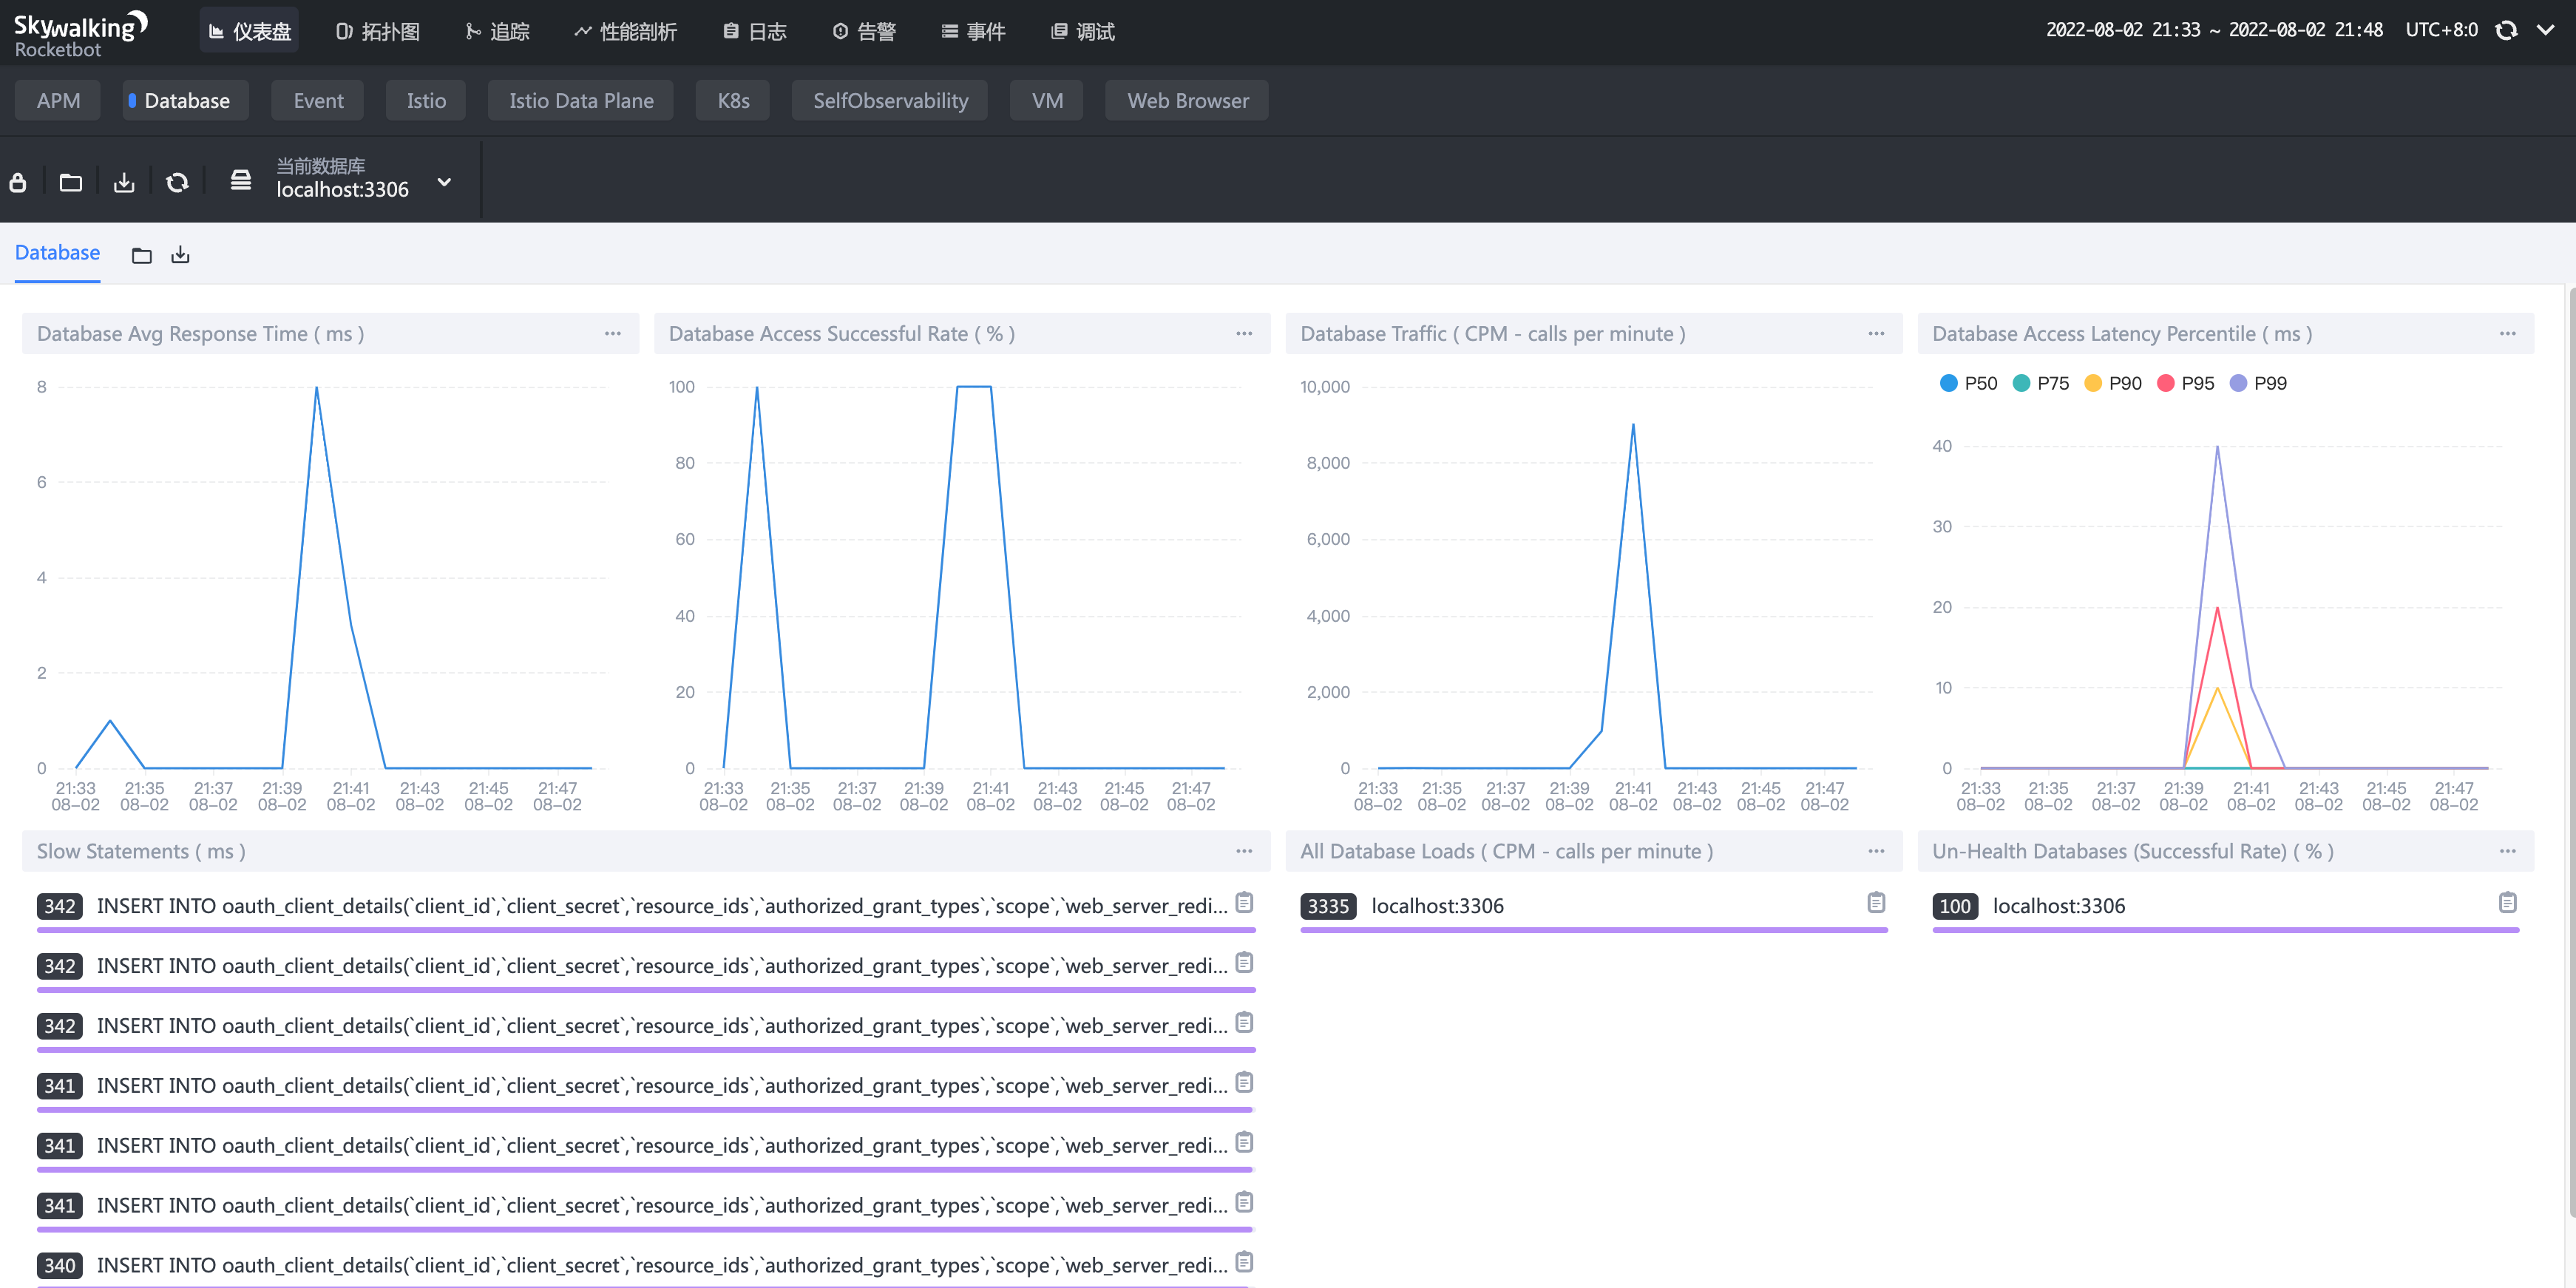Copy localhost:3306 in All Database Loads

point(1876,902)
